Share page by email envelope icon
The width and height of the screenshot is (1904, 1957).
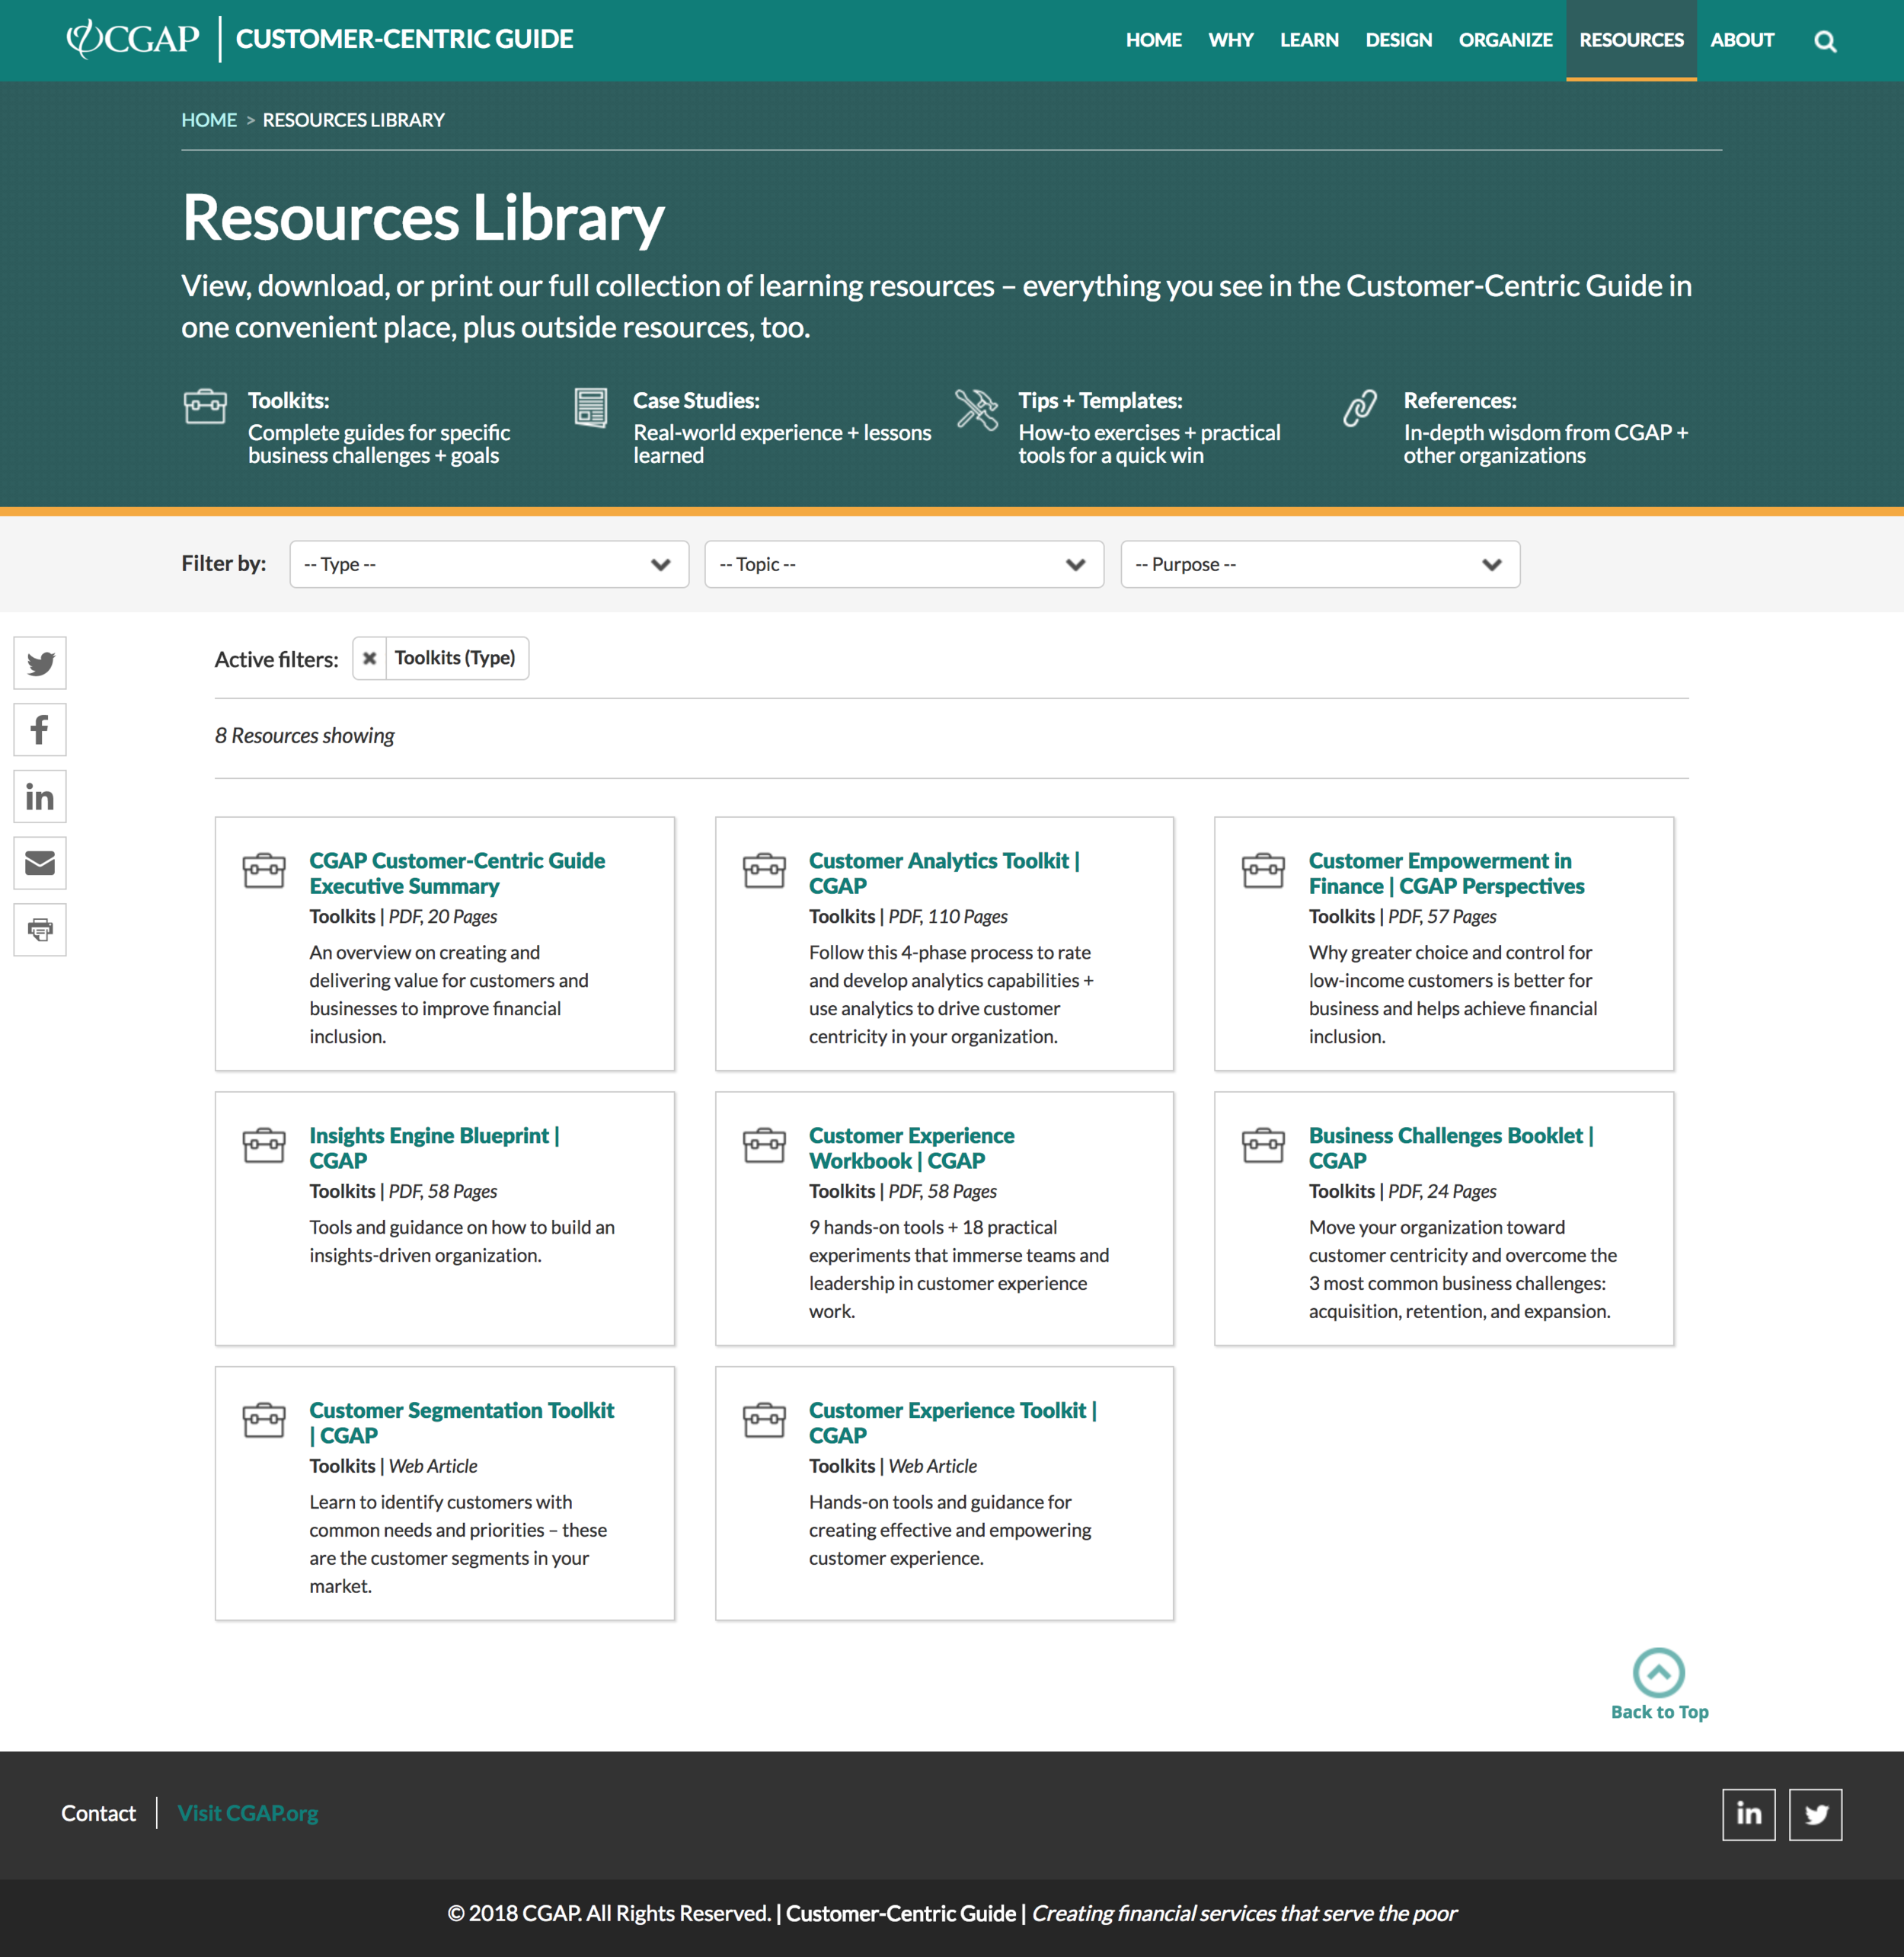pyautogui.click(x=40, y=863)
